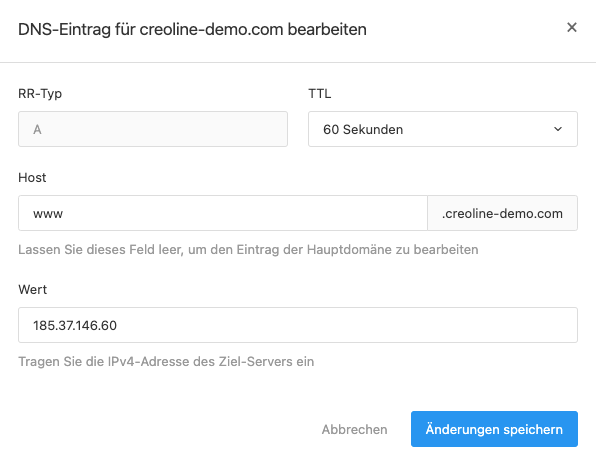Click the Wert label
This screenshot has height=466, width=596.
(32, 289)
